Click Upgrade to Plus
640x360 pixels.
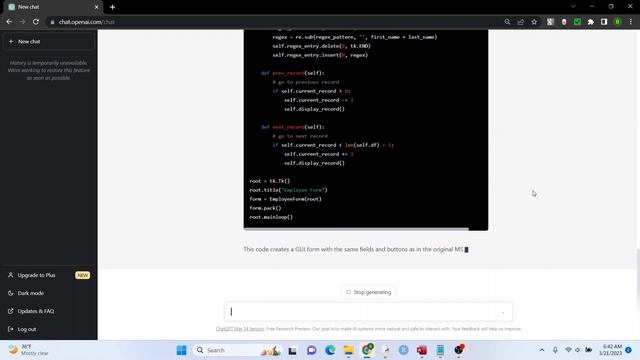click(x=49, y=275)
